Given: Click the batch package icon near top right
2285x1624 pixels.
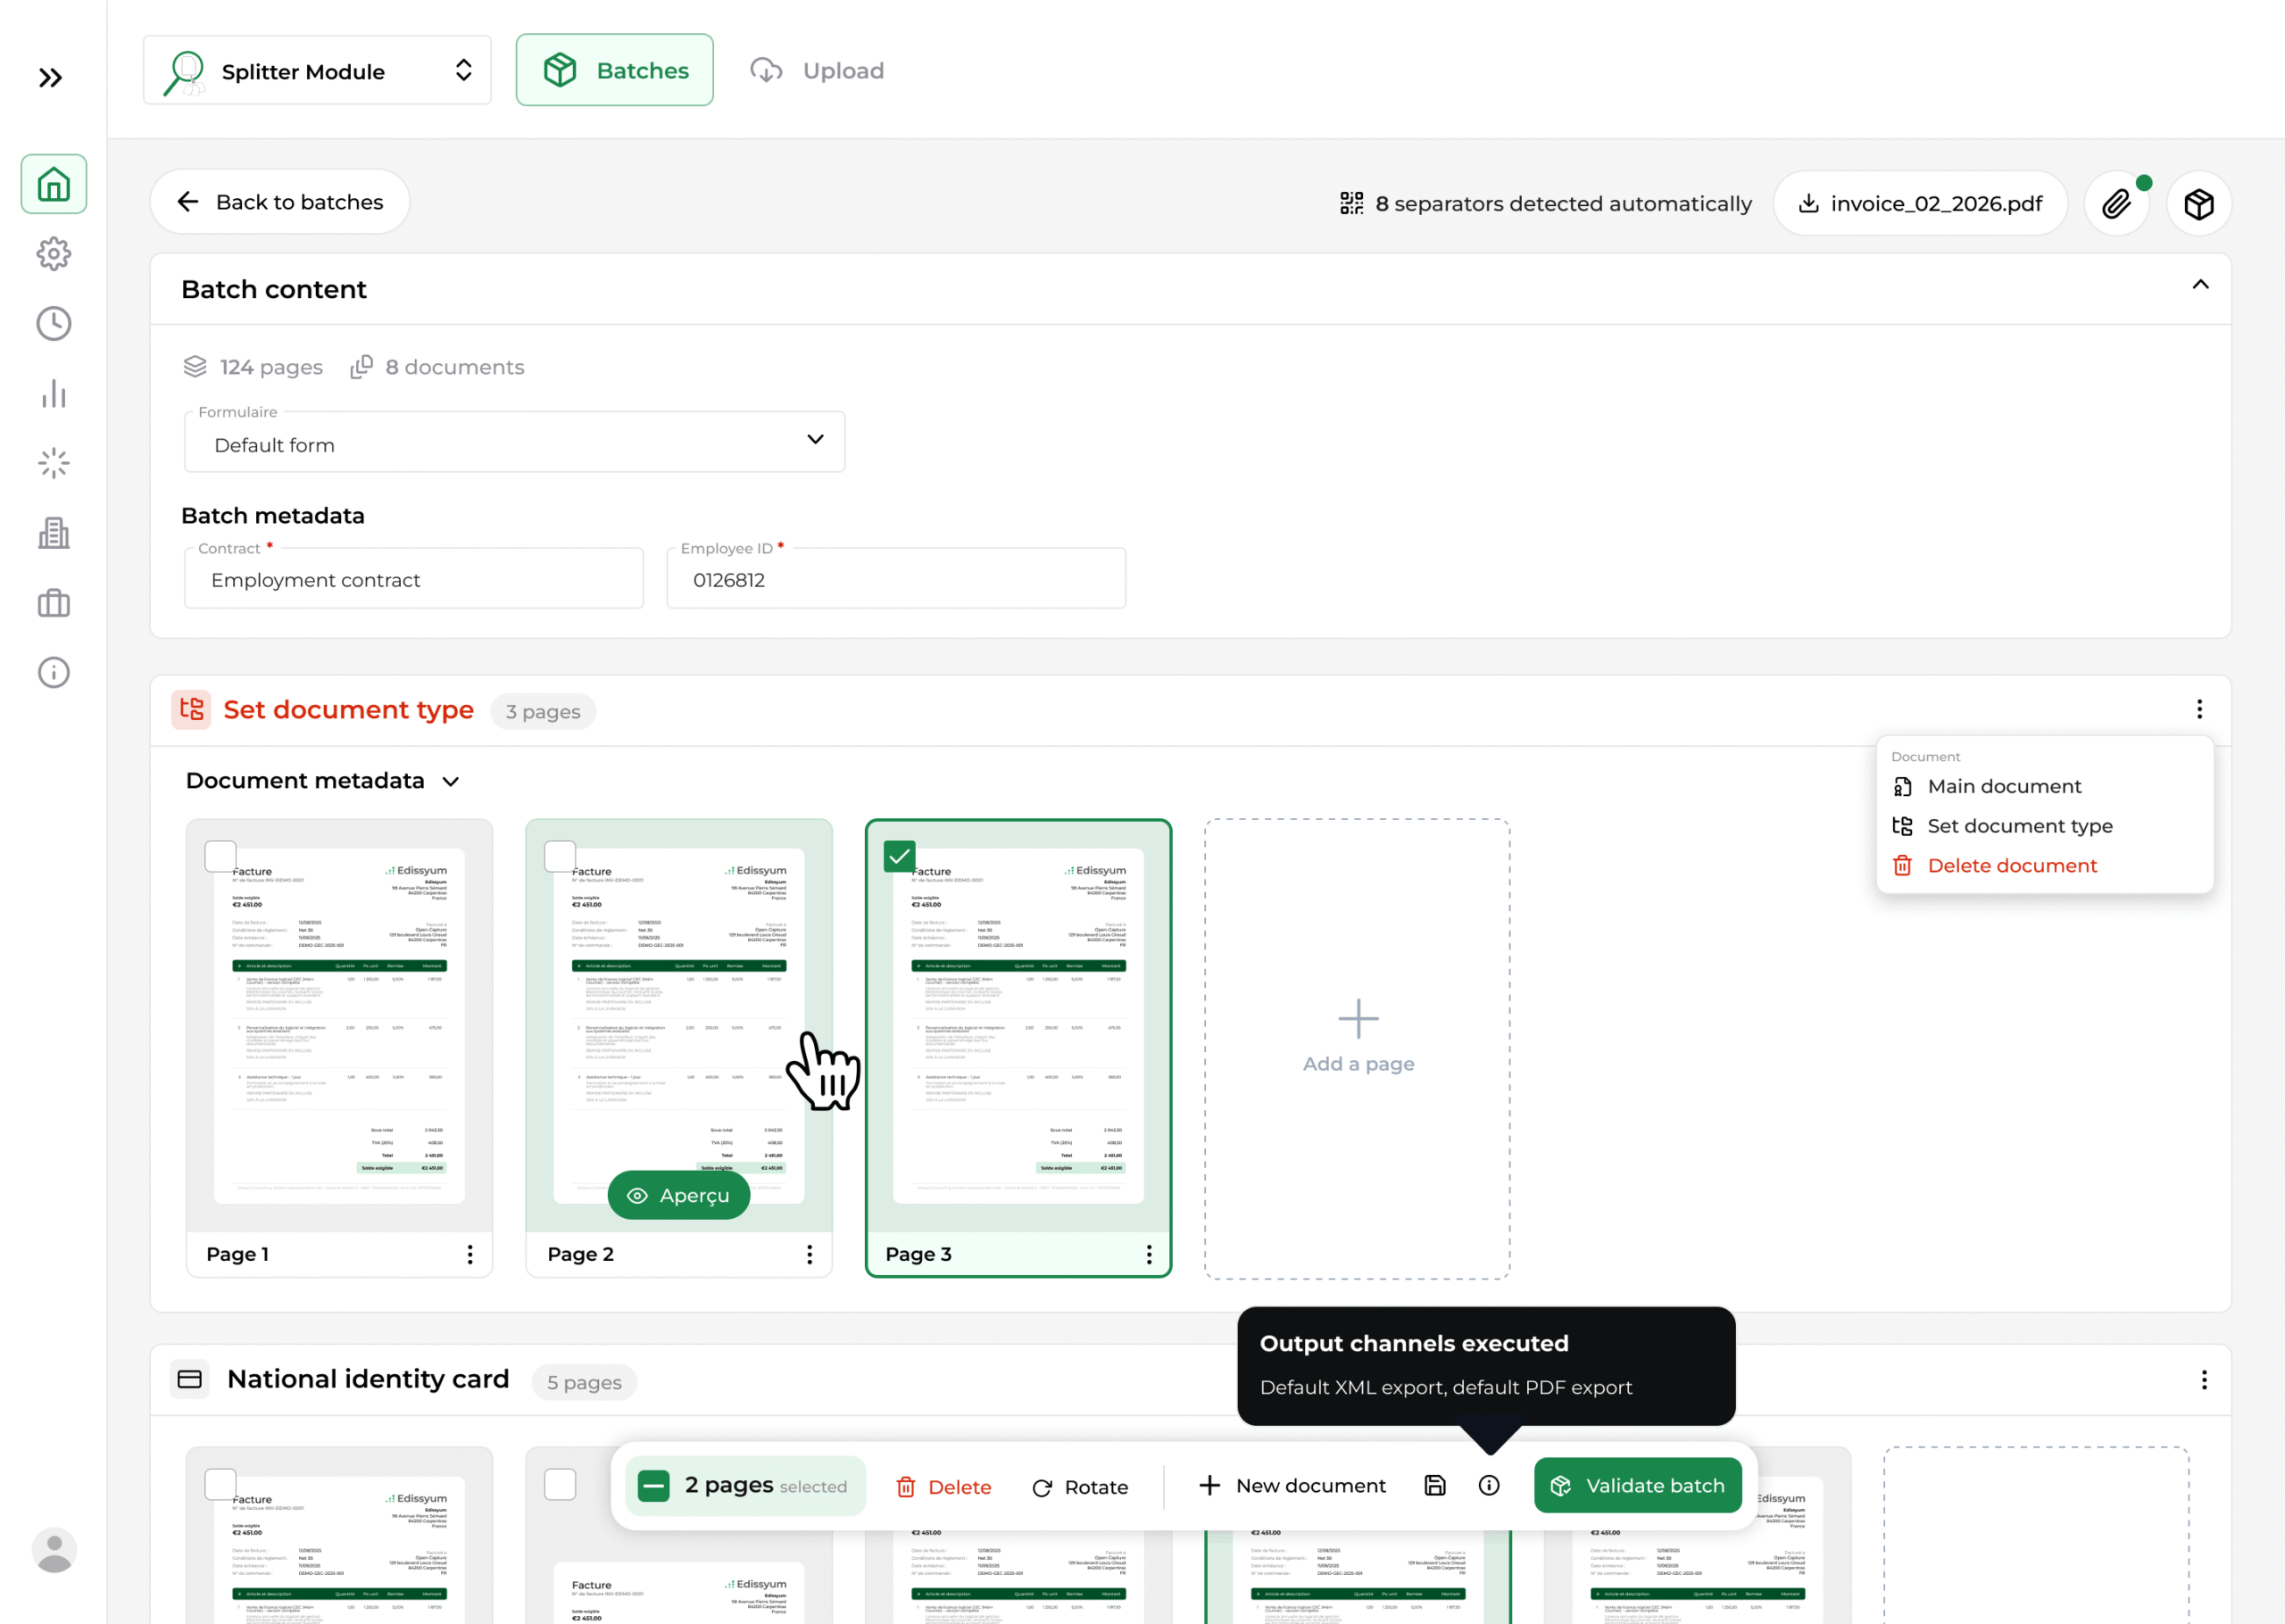Looking at the screenshot, I should coord(2199,202).
